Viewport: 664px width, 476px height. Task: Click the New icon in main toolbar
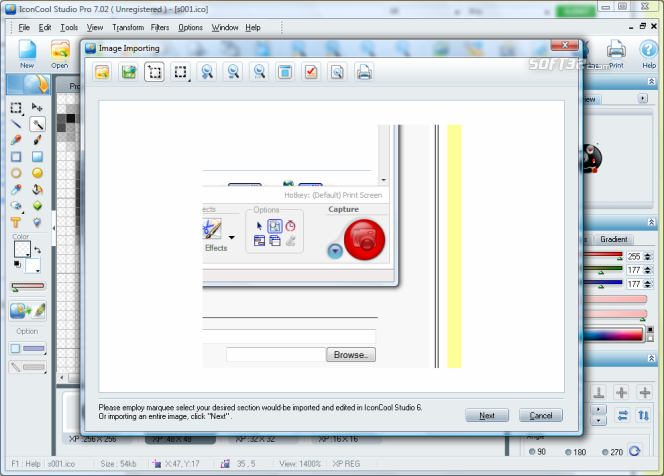pyautogui.click(x=27, y=54)
